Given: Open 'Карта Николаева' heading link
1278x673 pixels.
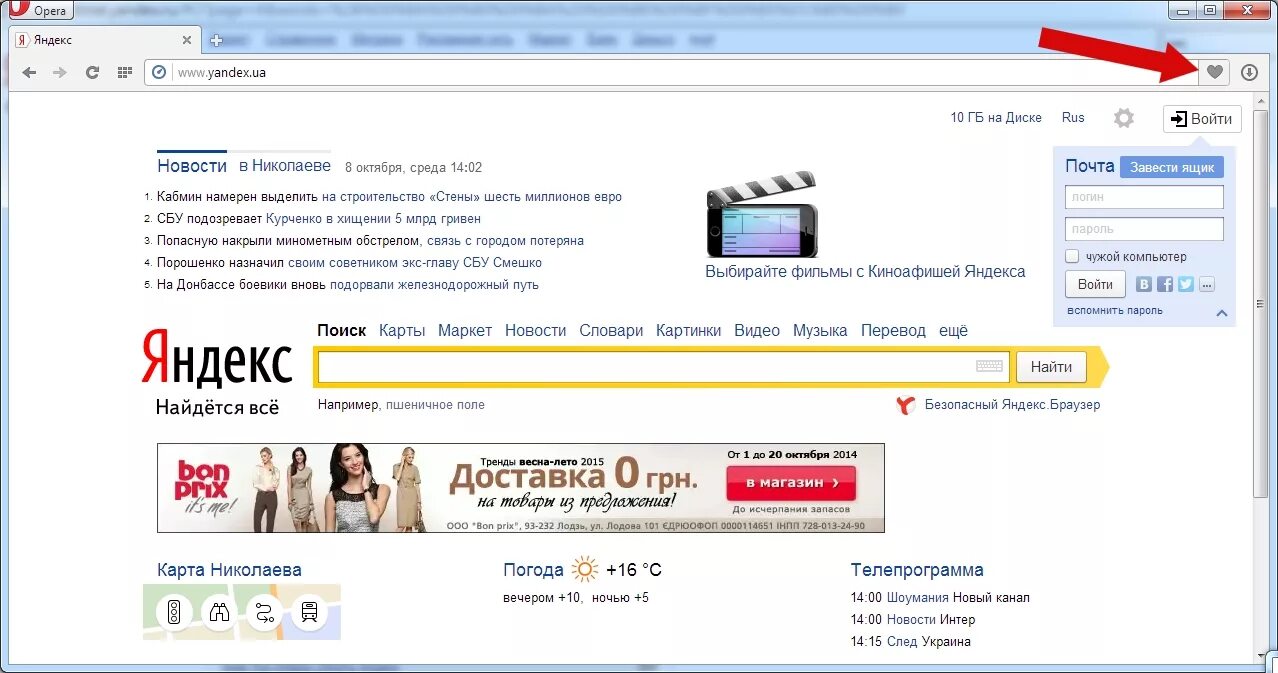Looking at the screenshot, I should (x=229, y=570).
